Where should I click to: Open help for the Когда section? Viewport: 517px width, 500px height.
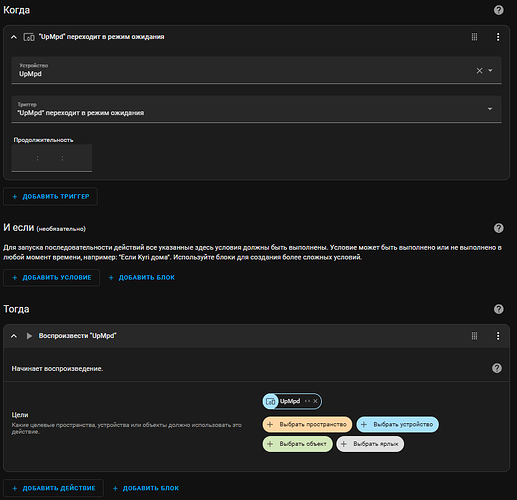click(x=498, y=10)
